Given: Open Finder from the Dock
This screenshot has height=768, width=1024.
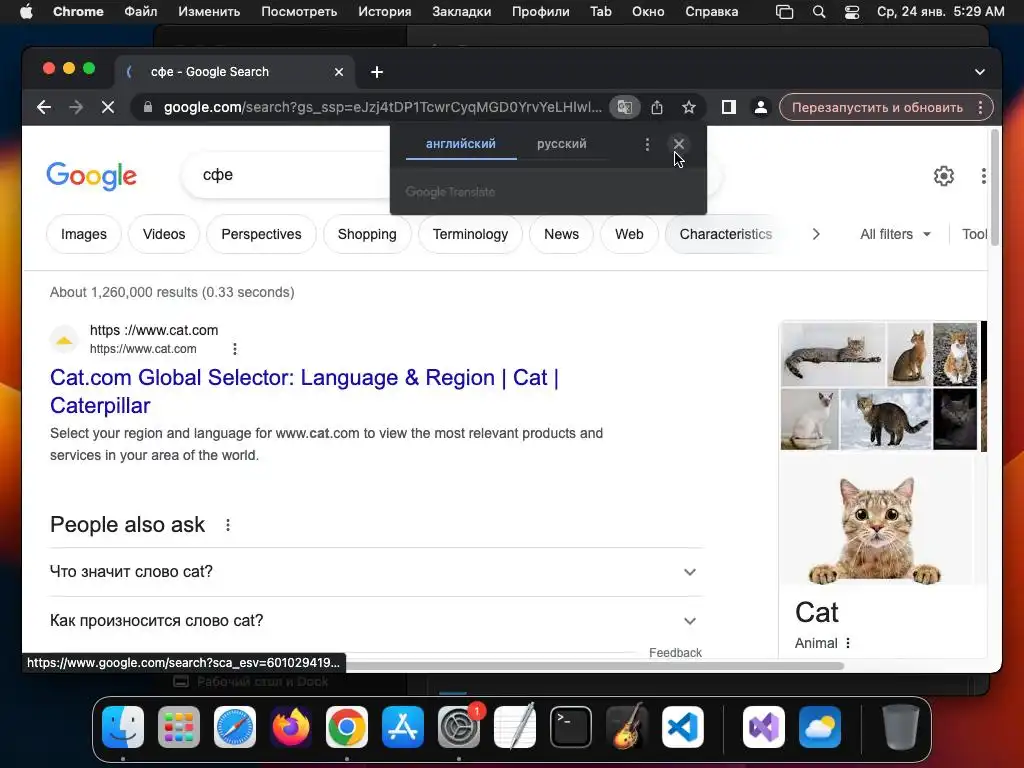Looking at the screenshot, I should pyautogui.click(x=123, y=727).
